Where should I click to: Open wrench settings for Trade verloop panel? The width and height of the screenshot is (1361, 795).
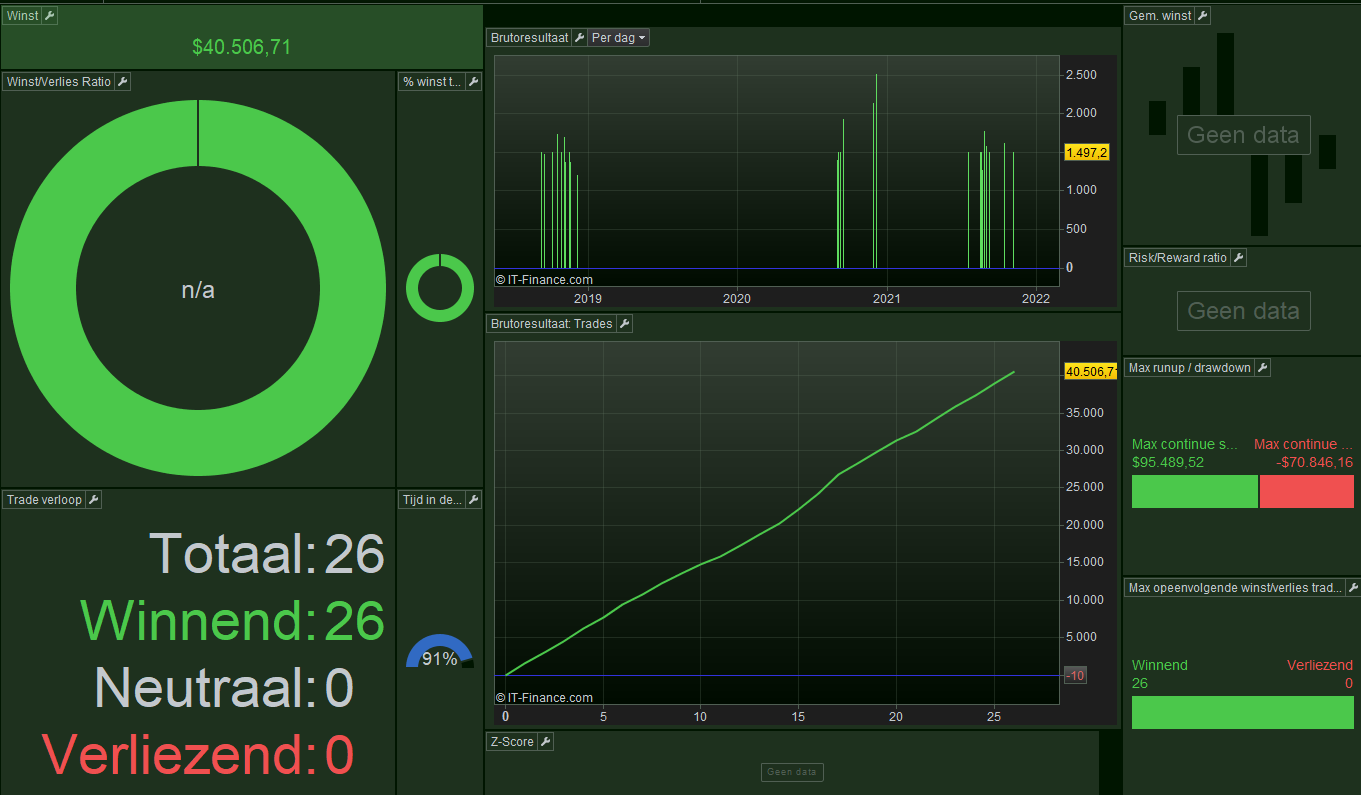tap(94, 500)
